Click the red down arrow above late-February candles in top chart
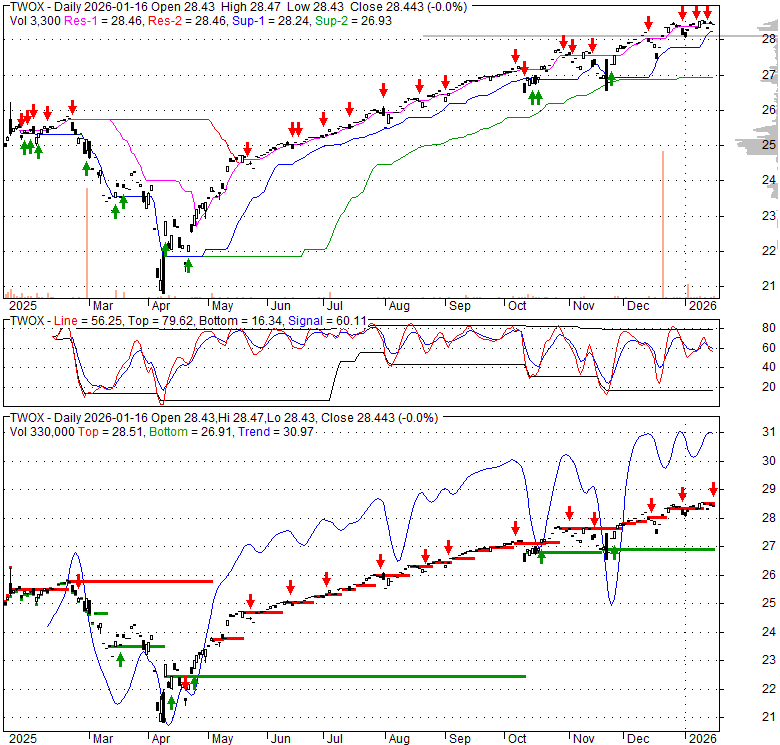The height and width of the screenshot is (745, 780). (x=72, y=106)
